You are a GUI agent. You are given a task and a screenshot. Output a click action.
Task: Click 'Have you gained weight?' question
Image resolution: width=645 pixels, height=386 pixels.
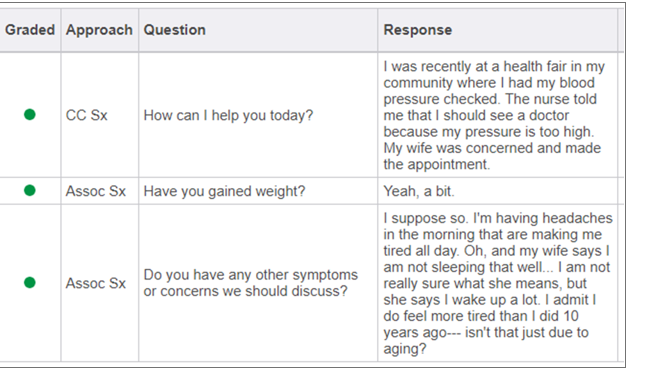pyautogui.click(x=224, y=191)
